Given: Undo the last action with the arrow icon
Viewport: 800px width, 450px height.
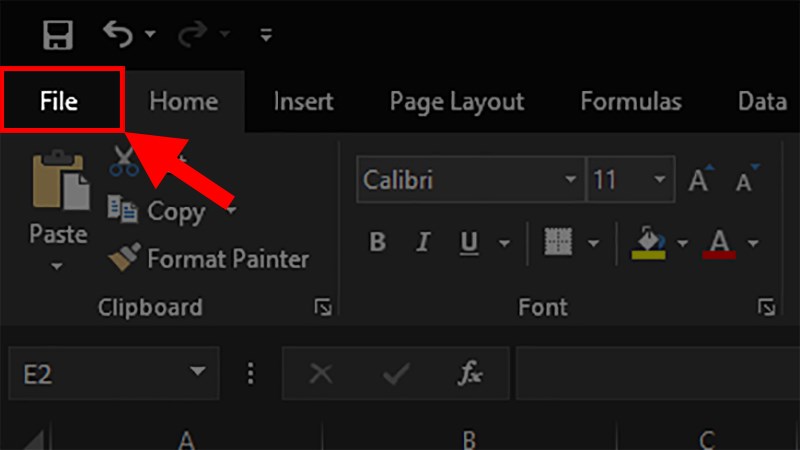Looking at the screenshot, I should [x=118, y=34].
